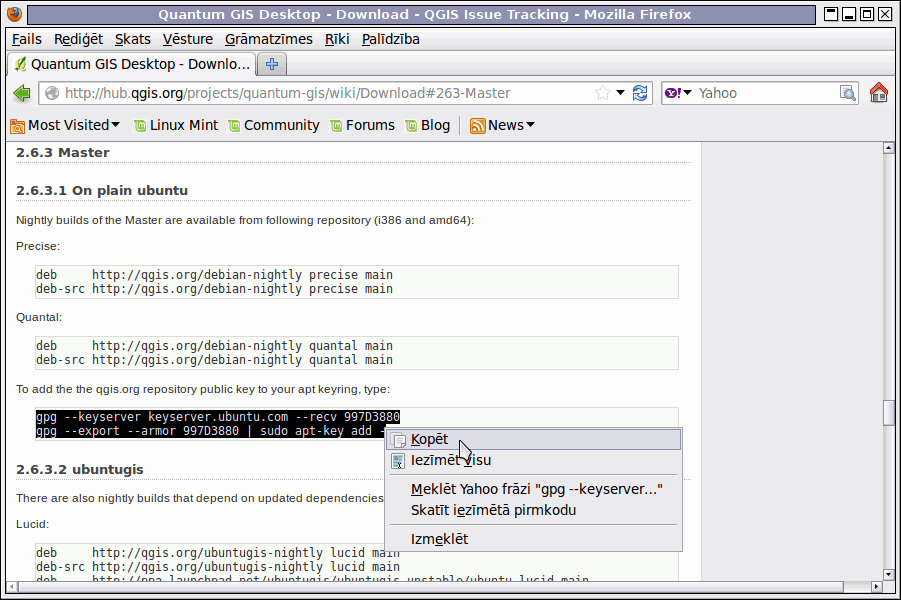Screen dimensions: 901x600
Task: Click the Firefox logo in title bar
Action: (x=14, y=14)
